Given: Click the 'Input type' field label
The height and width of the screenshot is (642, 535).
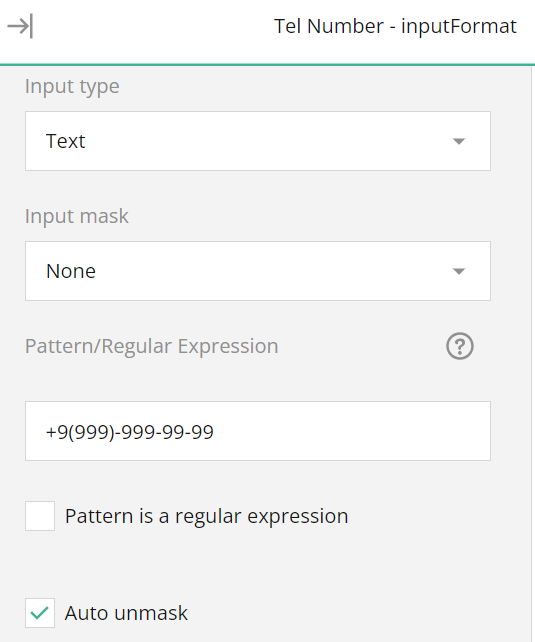Looking at the screenshot, I should (x=72, y=87).
